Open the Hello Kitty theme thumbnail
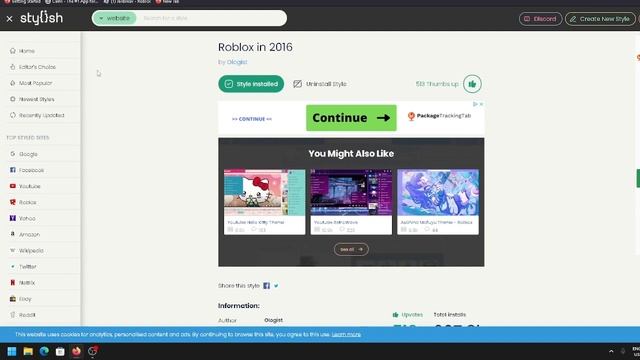 tap(264, 192)
